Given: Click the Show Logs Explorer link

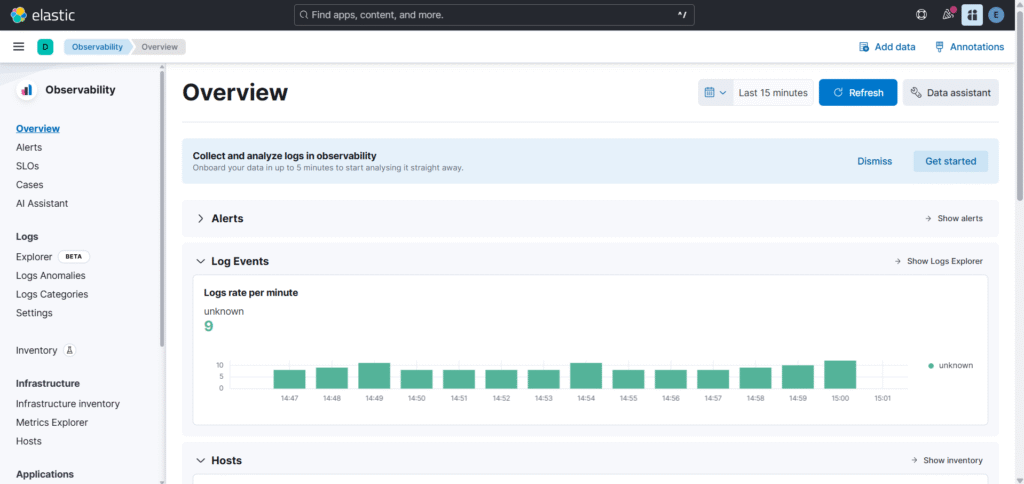Looking at the screenshot, I should (938, 261).
